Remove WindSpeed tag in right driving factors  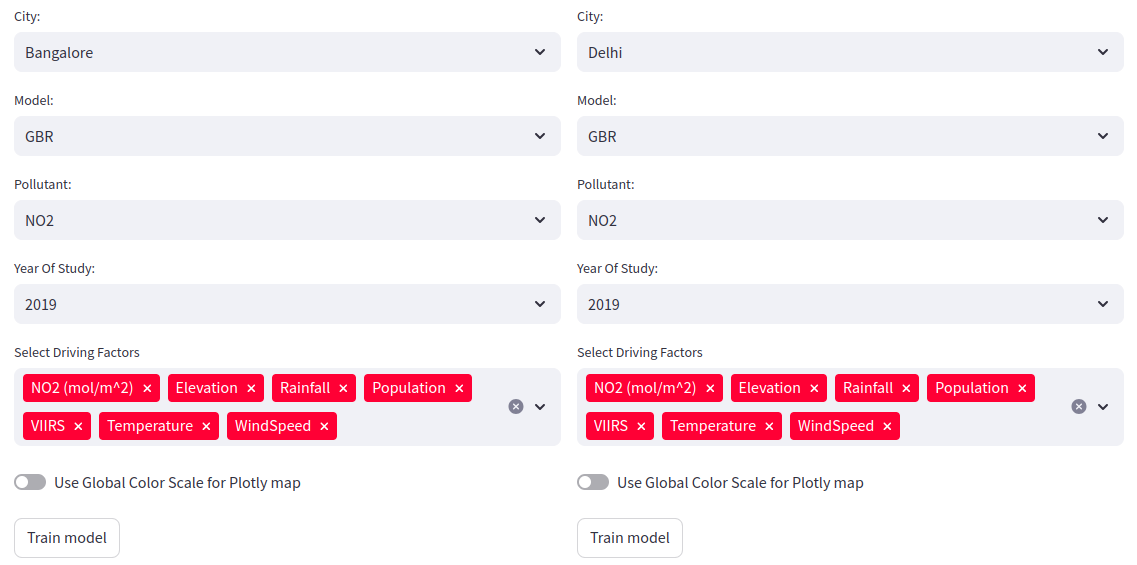click(x=887, y=426)
